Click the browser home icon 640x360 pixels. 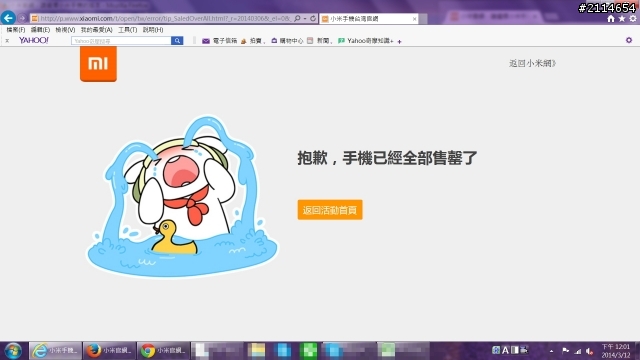tap(611, 19)
